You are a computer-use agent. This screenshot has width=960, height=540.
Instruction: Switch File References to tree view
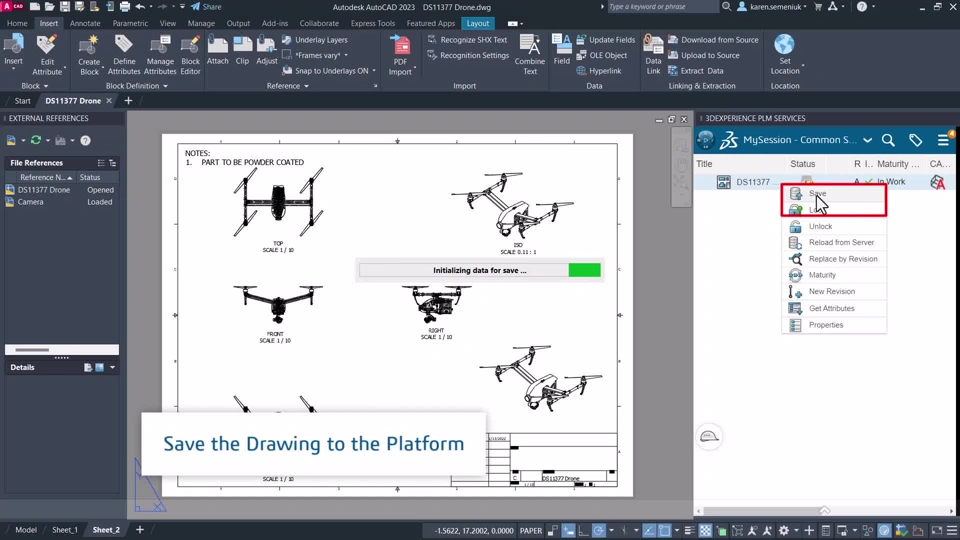click(x=113, y=163)
